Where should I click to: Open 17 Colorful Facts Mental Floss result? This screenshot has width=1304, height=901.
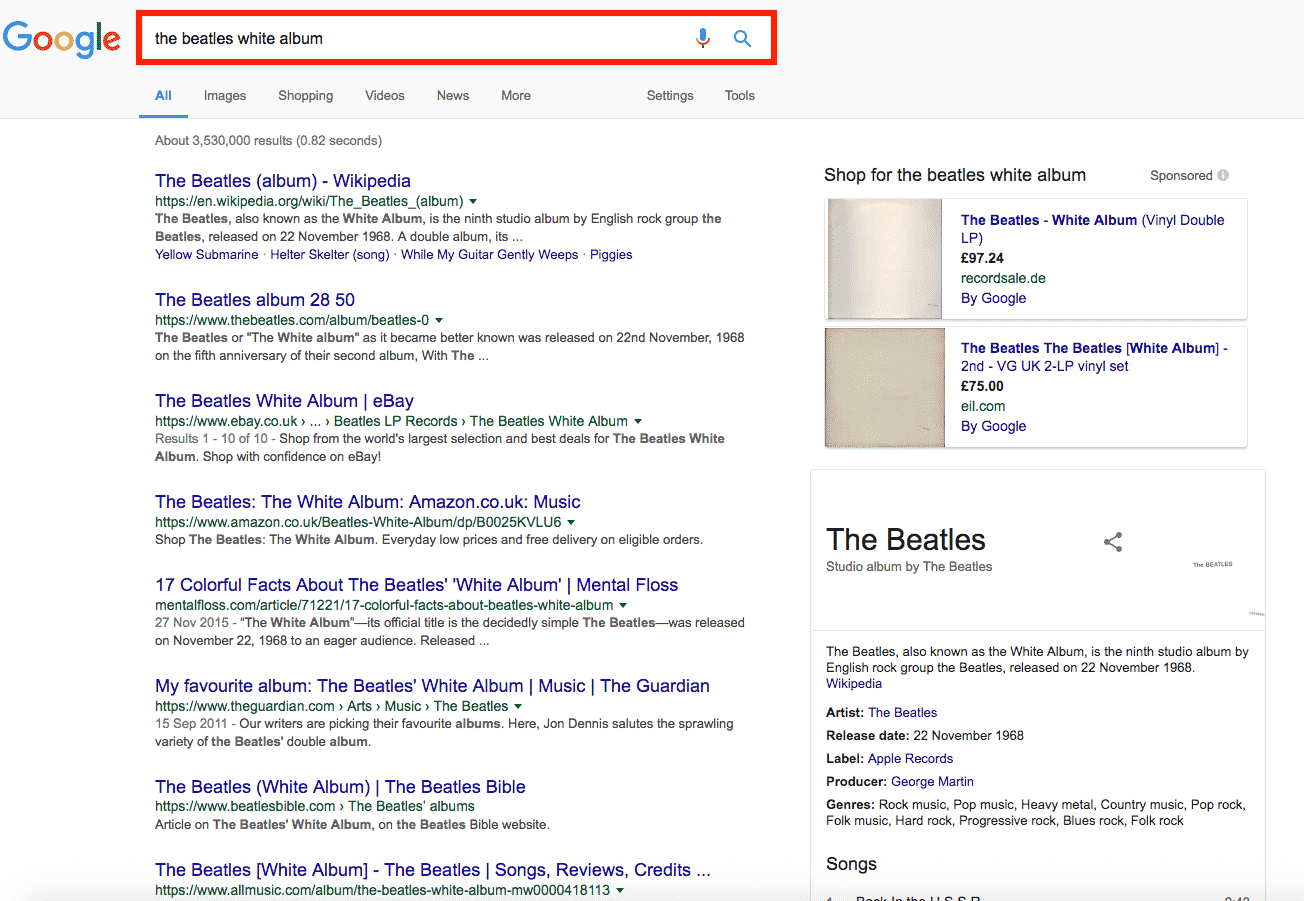[x=417, y=585]
